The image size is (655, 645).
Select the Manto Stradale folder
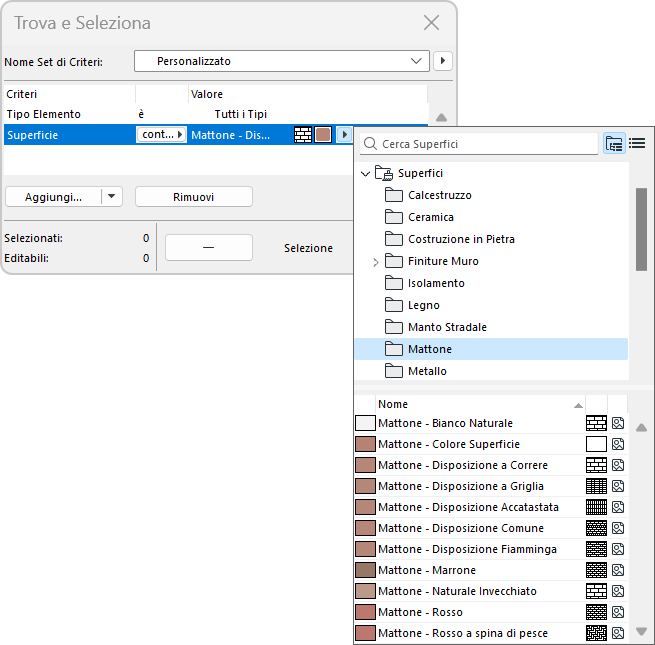(x=447, y=327)
